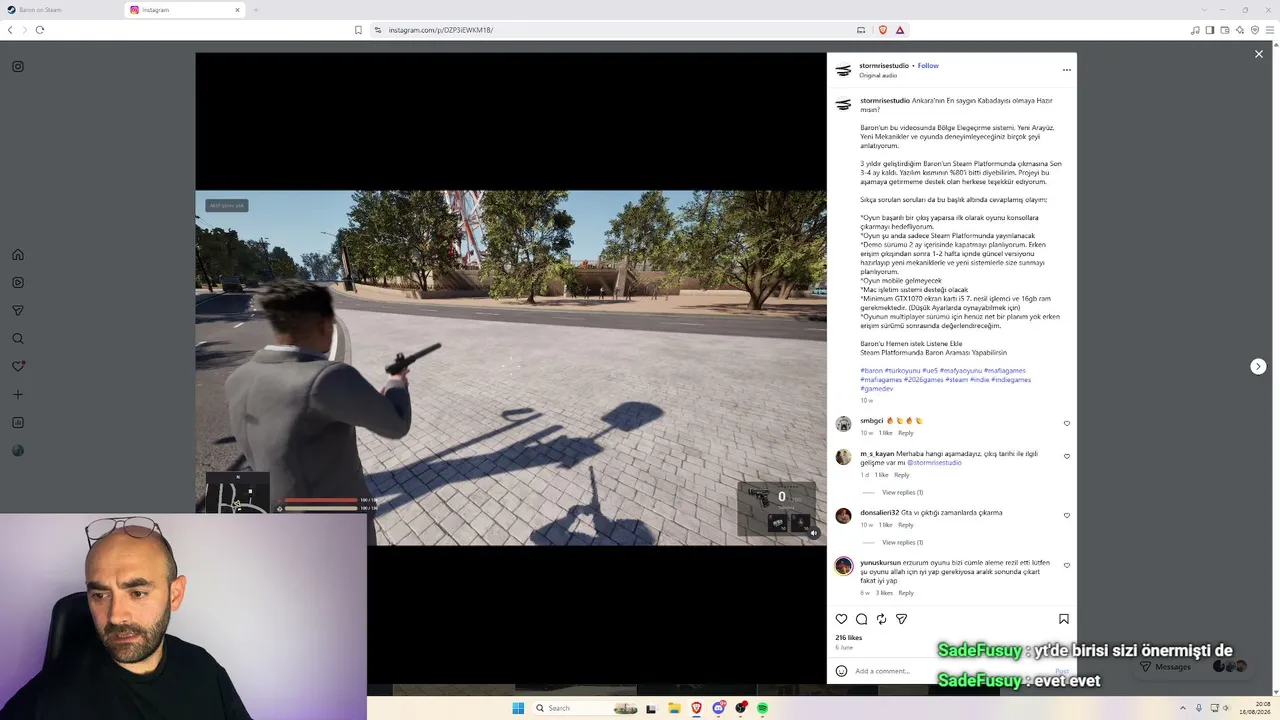Image resolution: width=1280 pixels, height=720 pixels.
Task: Open the #baron hashtag
Action: (871, 371)
